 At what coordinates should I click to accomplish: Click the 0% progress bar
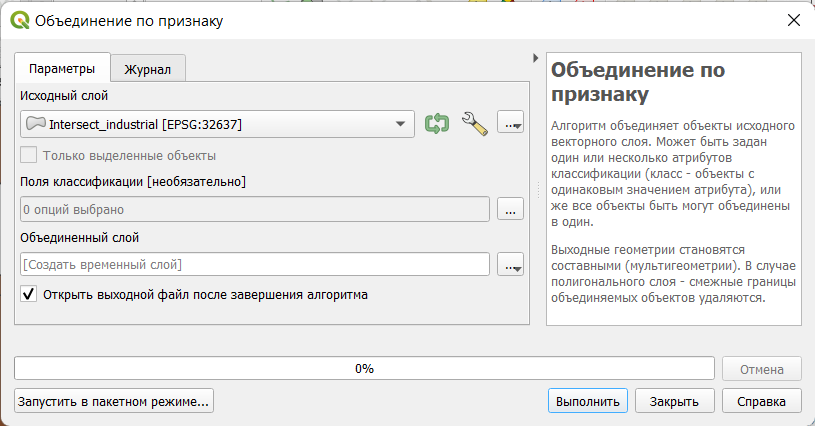click(364, 369)
